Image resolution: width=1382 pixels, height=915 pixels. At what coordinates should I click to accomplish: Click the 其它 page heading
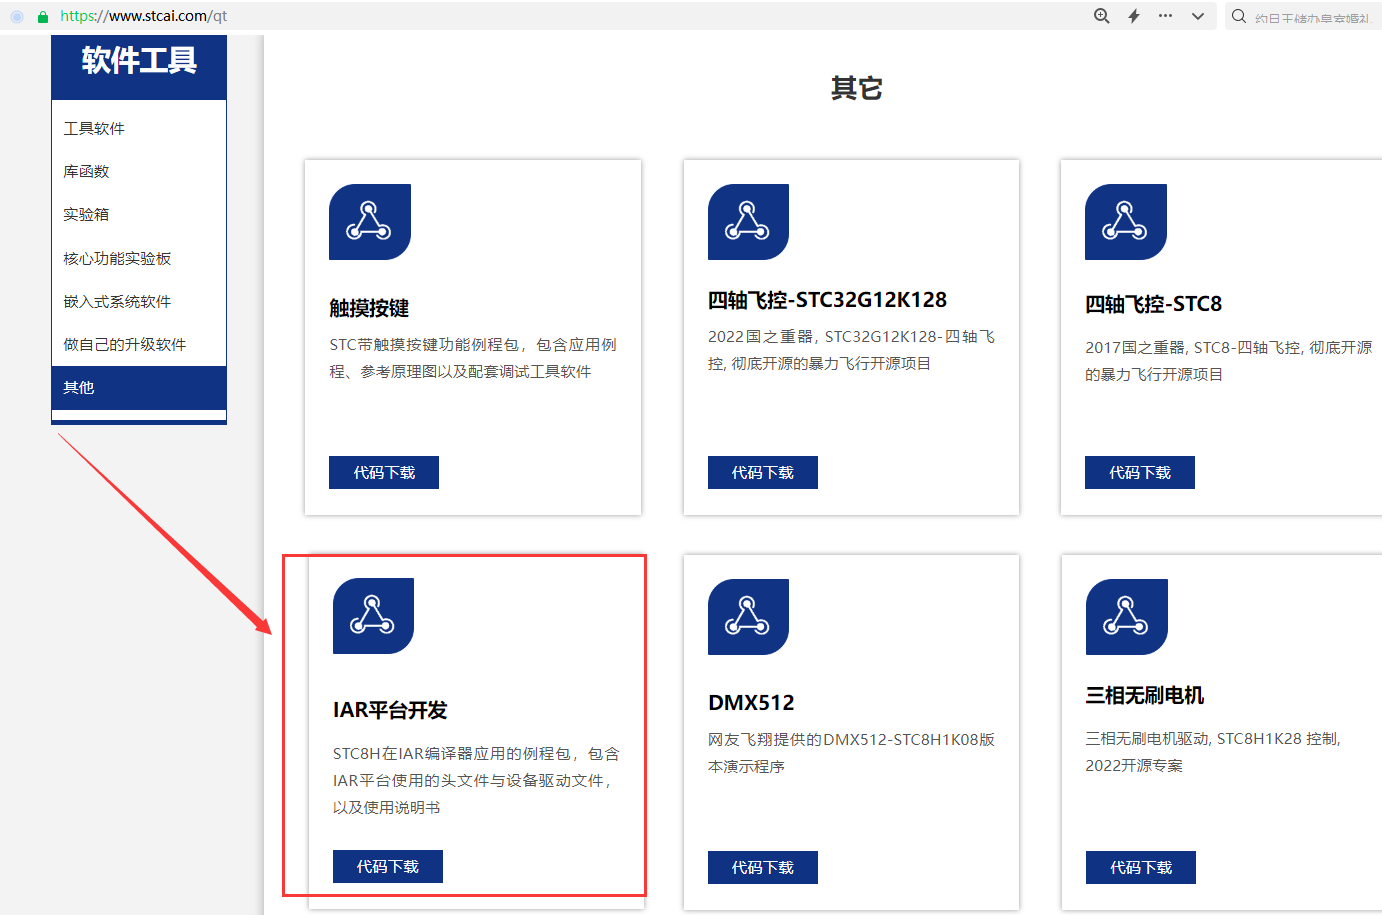click(856, 88)
